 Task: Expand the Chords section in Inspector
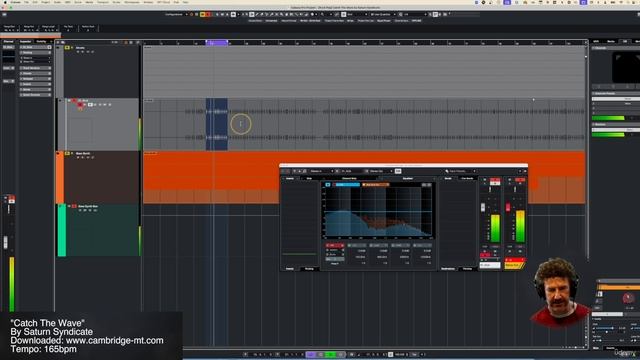tap(36, 73)
